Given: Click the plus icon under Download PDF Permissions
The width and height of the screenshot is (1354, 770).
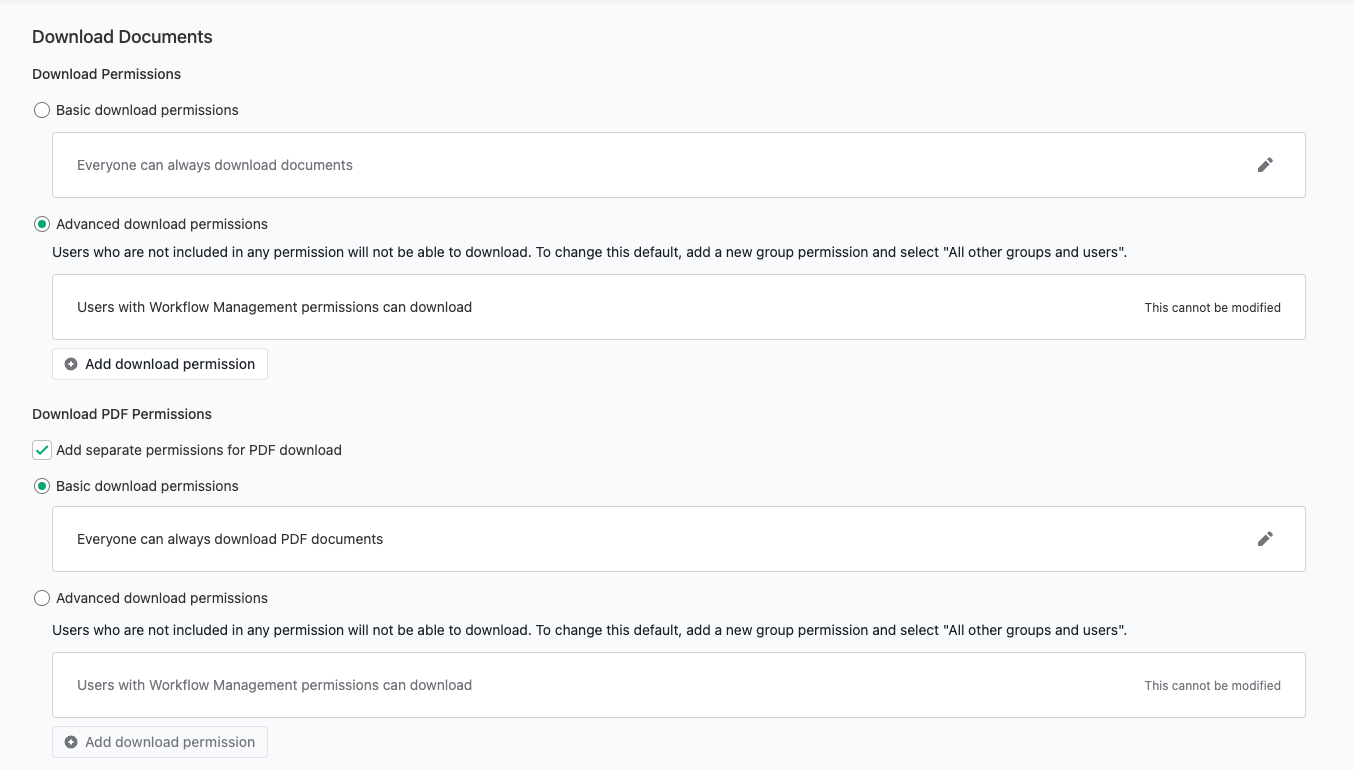Looking at the screenshot, I should click(x=71, y=743).
